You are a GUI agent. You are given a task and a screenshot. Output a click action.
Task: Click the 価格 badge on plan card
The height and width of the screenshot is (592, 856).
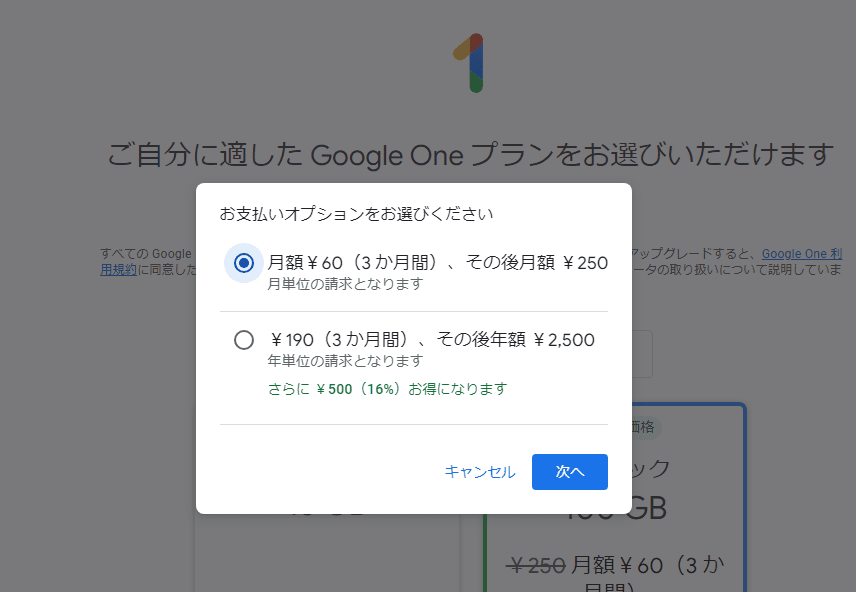[646, 427]
